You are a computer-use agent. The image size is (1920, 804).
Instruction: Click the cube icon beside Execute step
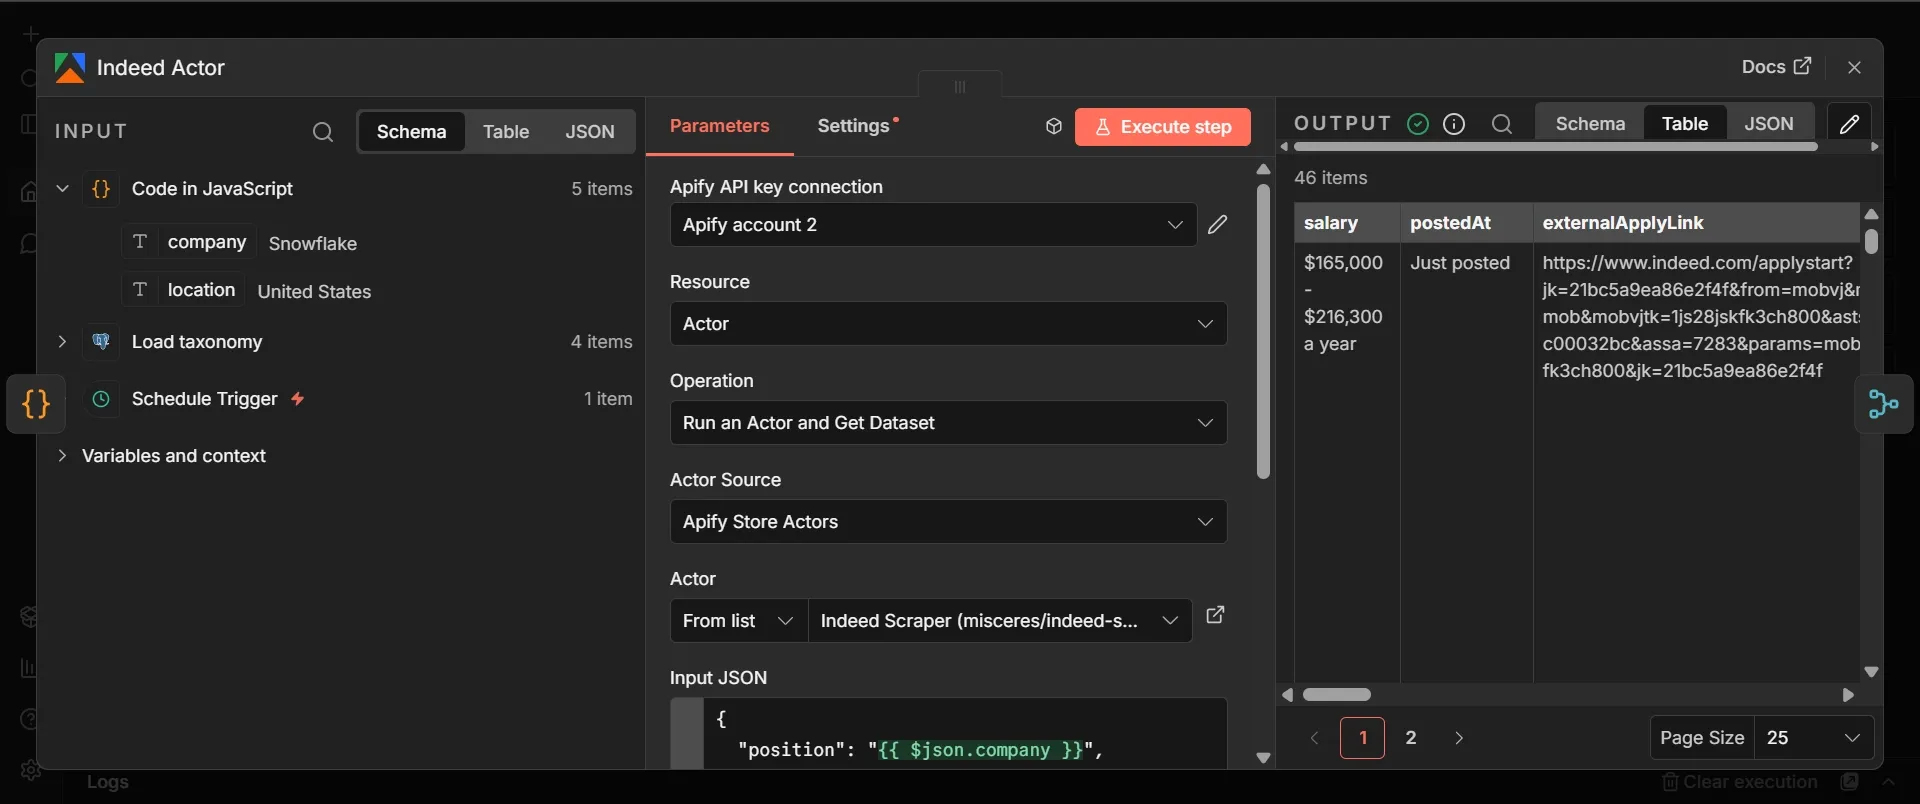(1053, 127)
